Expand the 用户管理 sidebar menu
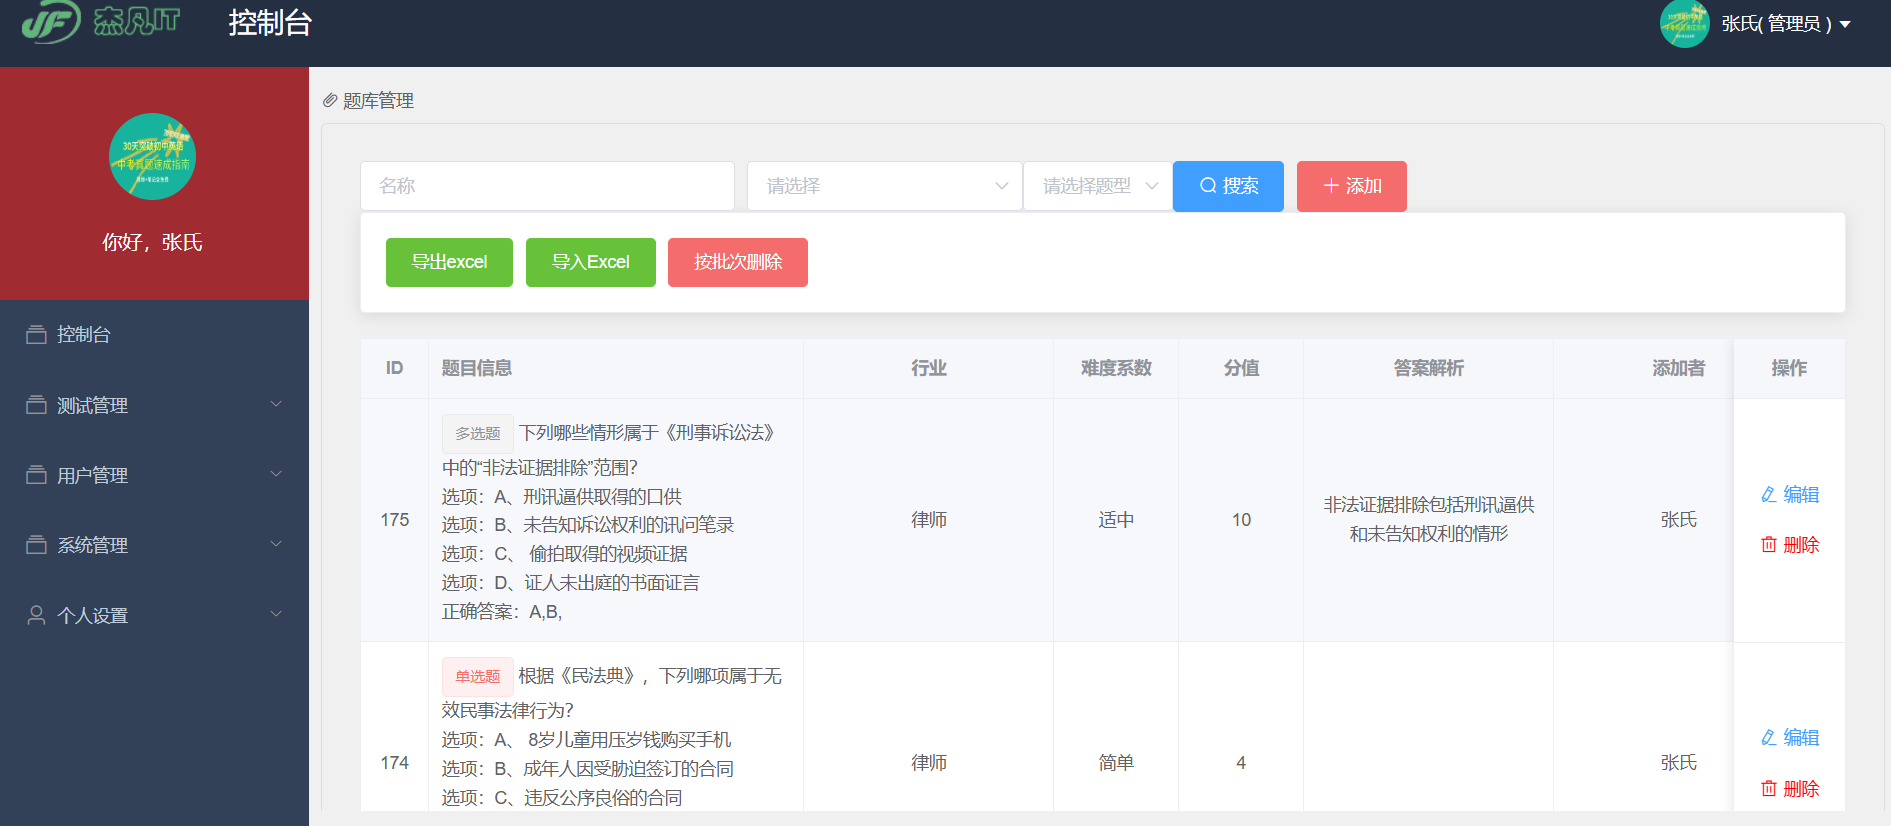The width and height of the screenshot is (1891, 826). (154, 475)
